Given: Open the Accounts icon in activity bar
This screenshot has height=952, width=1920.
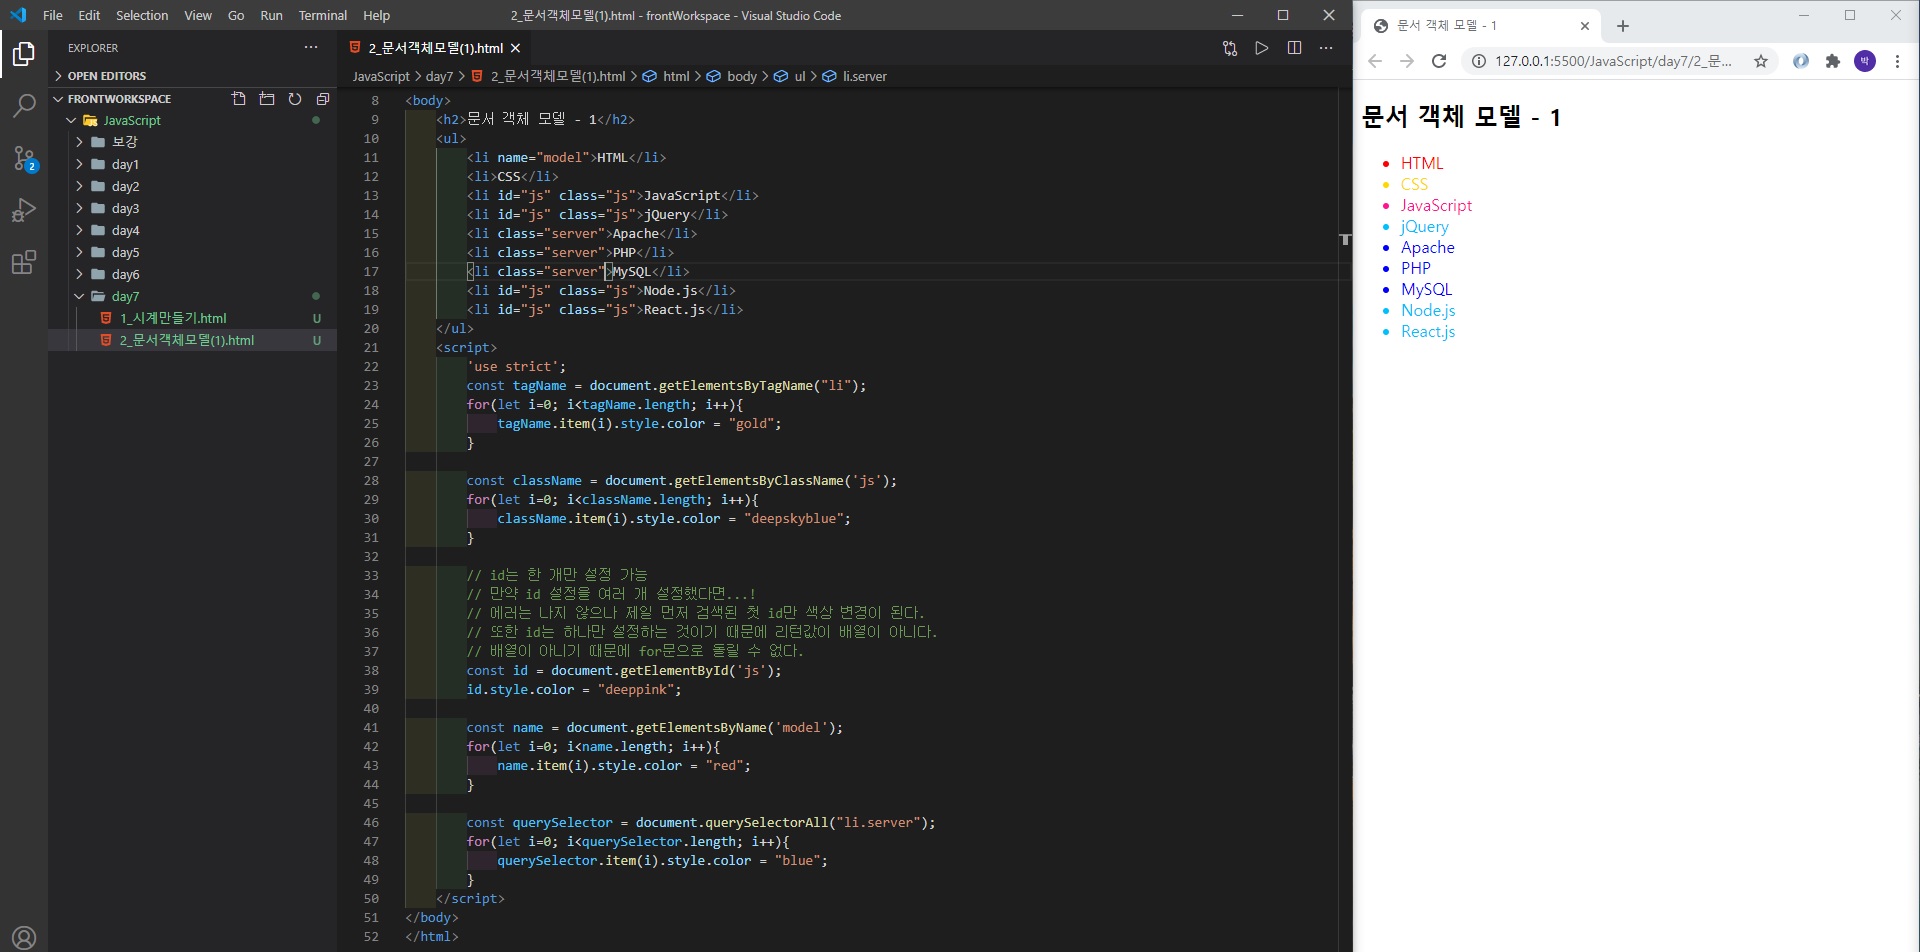Looking at the screenshot, I should click(24, 937).
